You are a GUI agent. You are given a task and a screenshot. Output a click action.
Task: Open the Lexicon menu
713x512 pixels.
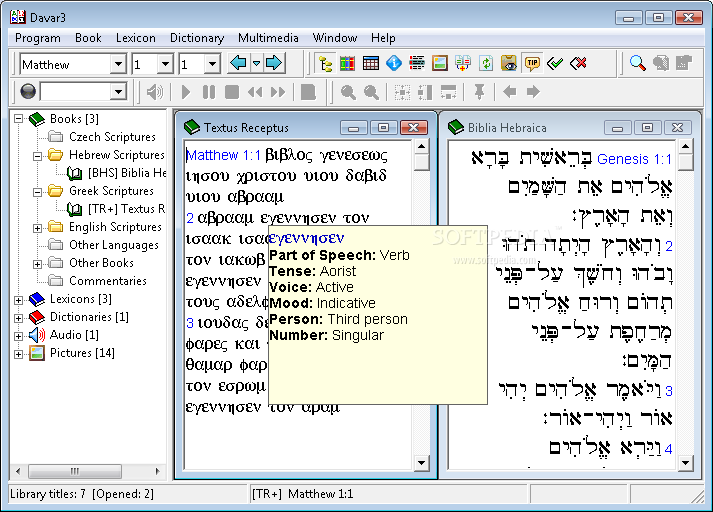click(x=136, y=38)
